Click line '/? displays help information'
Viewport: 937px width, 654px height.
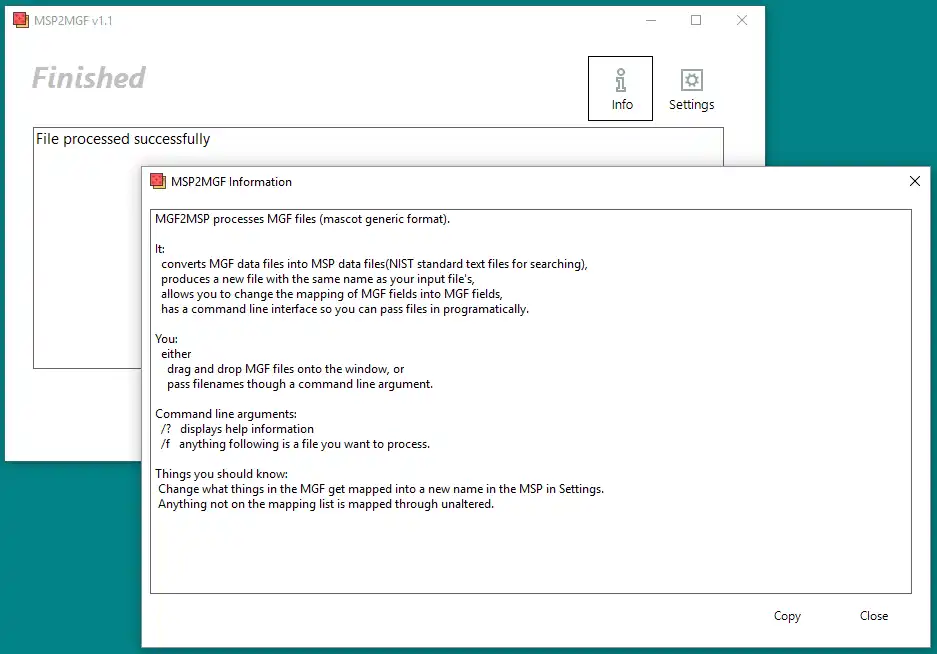pos(237,429)
